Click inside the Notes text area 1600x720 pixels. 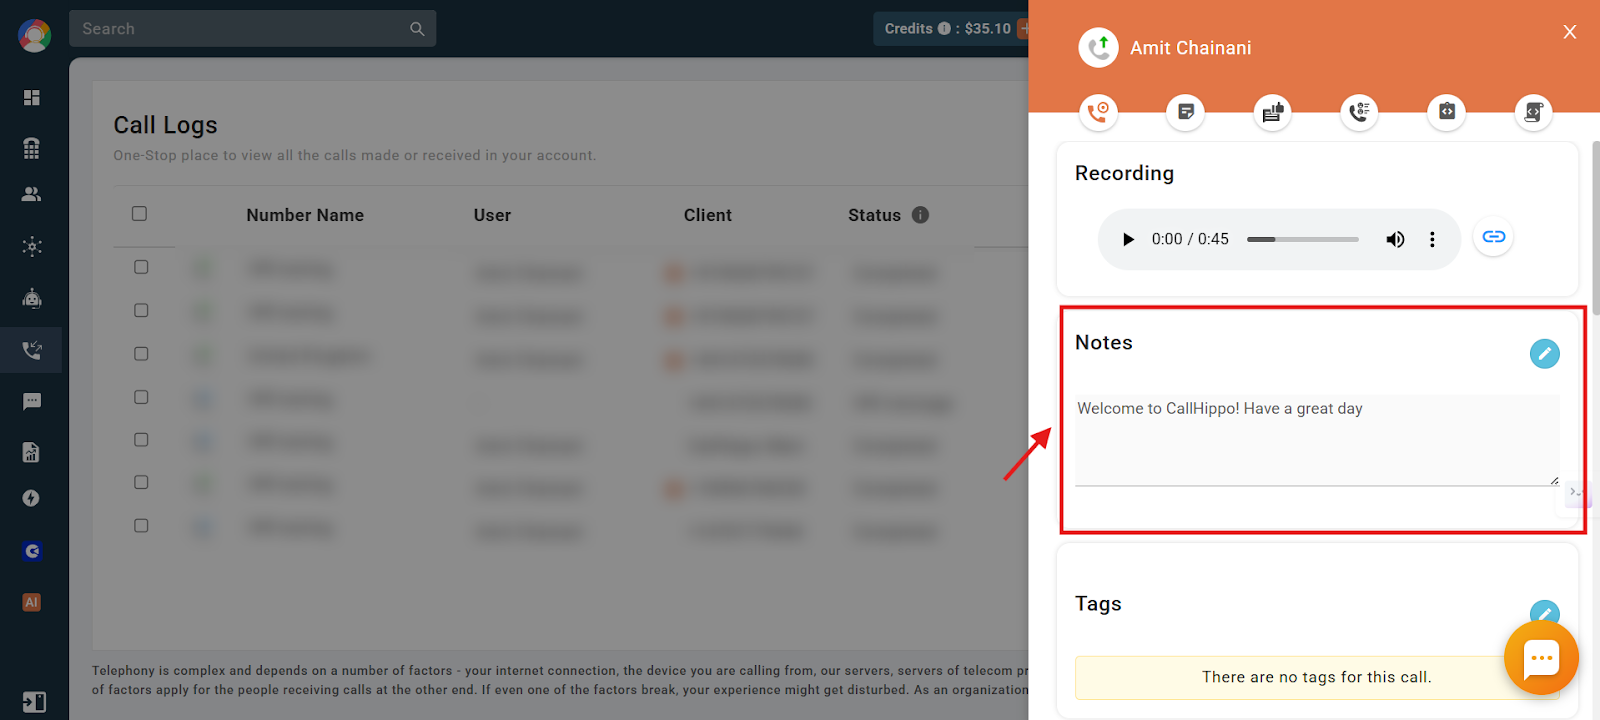1317,440
